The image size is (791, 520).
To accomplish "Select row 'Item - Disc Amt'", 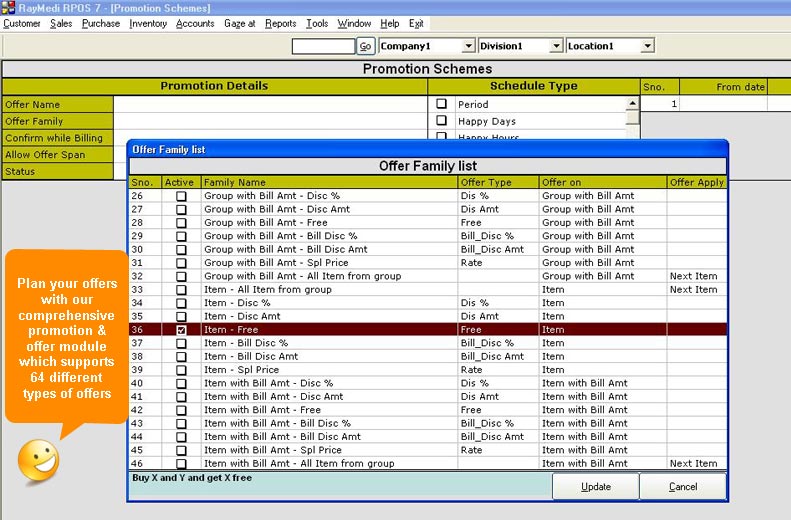I will click(x=428, y=316).
